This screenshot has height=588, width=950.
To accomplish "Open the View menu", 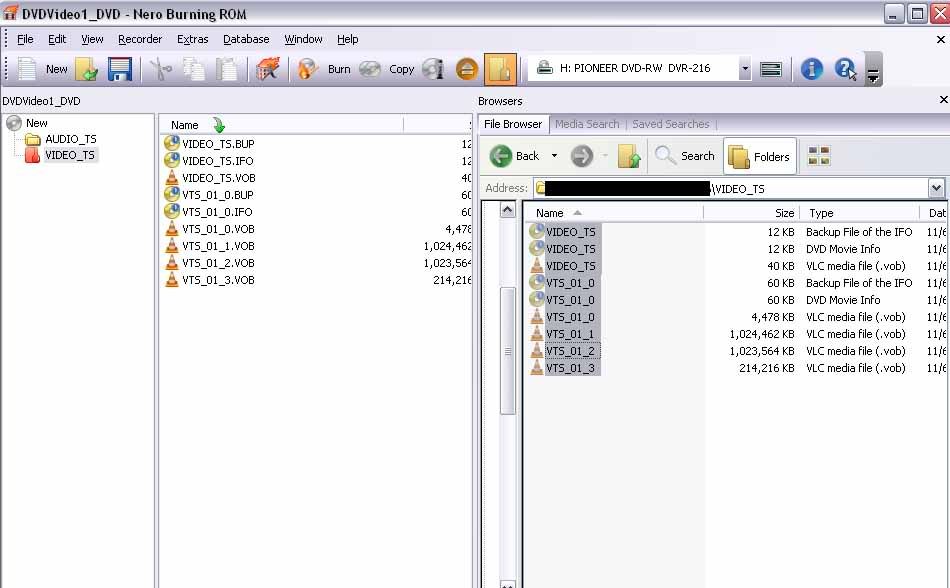I will tap(92, 39).
